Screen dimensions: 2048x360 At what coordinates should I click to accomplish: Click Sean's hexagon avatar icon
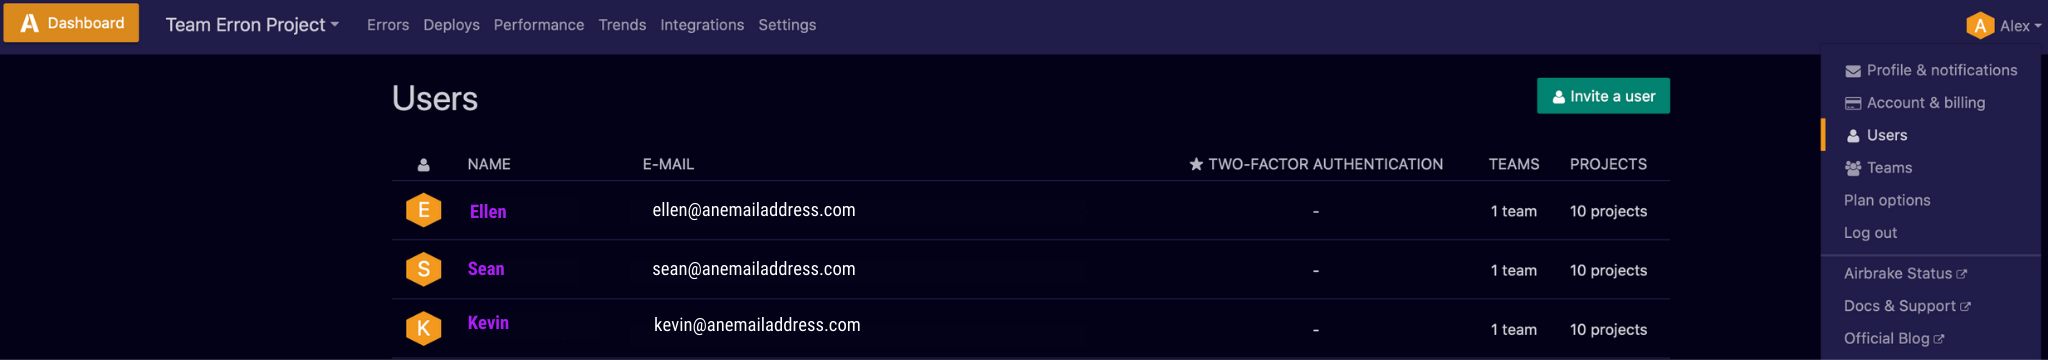point(424,269)
